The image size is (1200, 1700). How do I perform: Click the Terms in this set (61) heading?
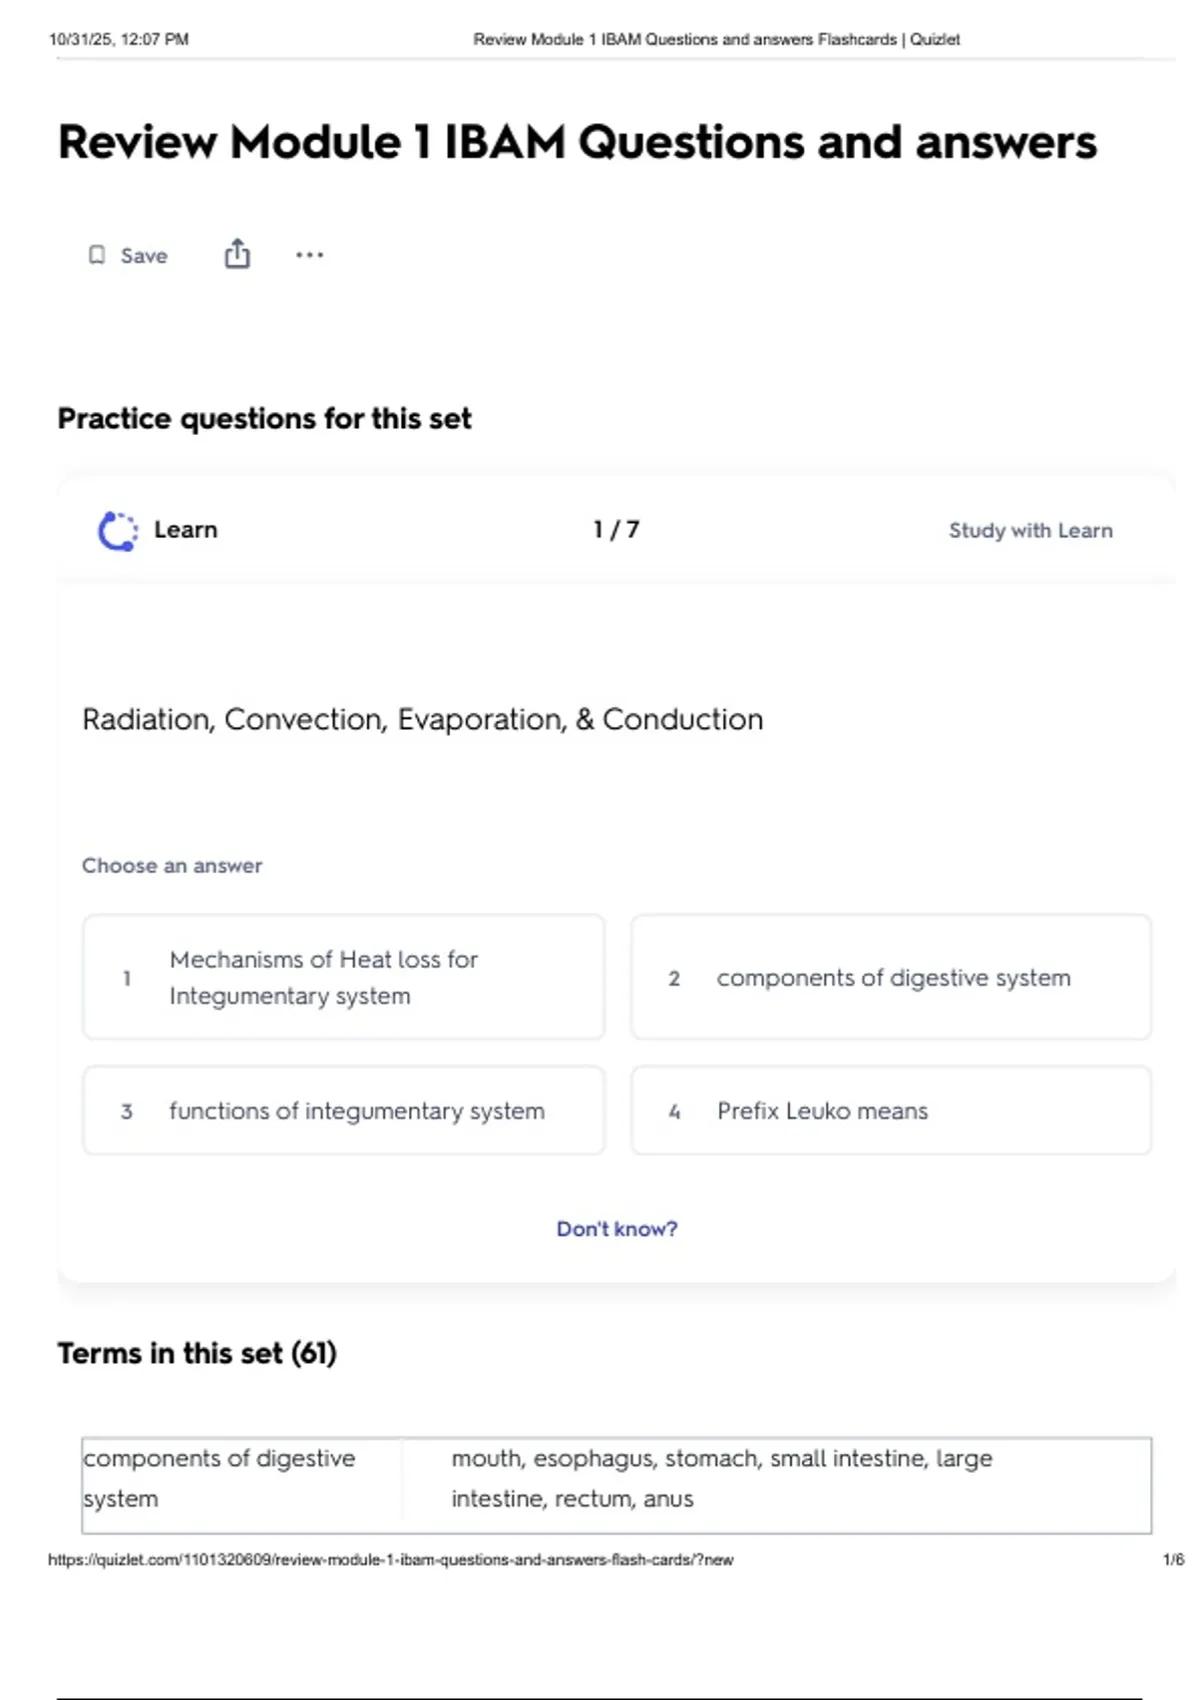pyautogui.click(x=197, y=1353)
